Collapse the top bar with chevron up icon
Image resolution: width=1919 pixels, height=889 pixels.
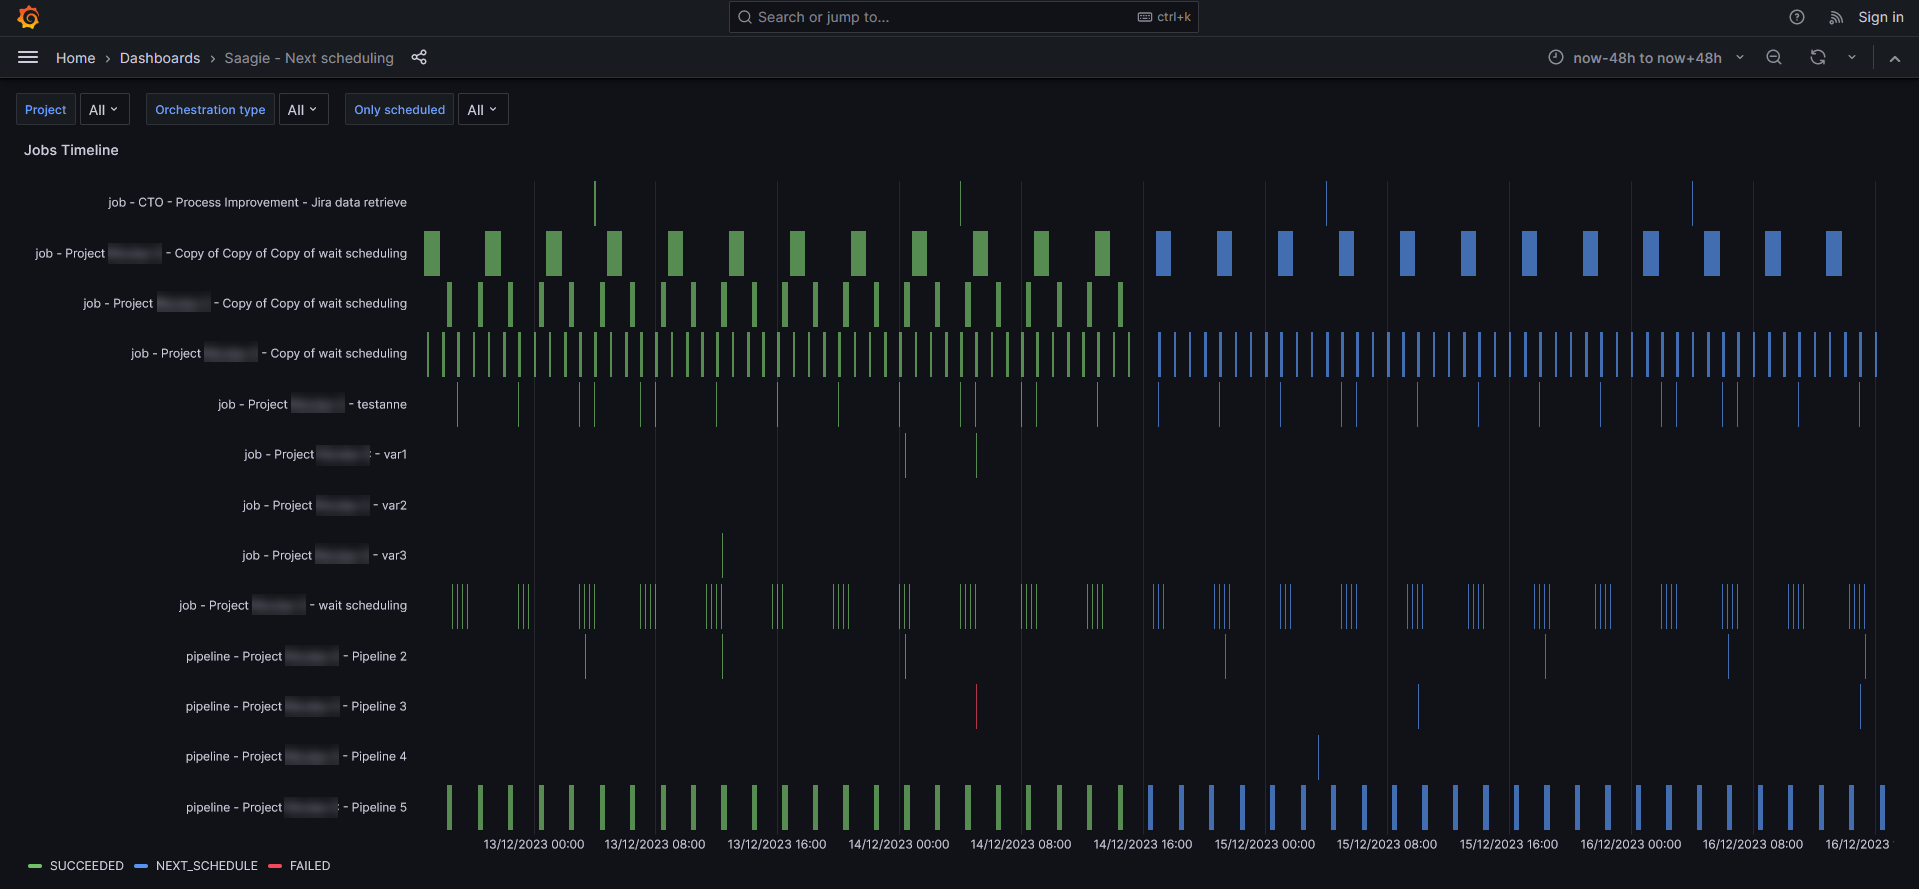click(x=1895, y=58)
